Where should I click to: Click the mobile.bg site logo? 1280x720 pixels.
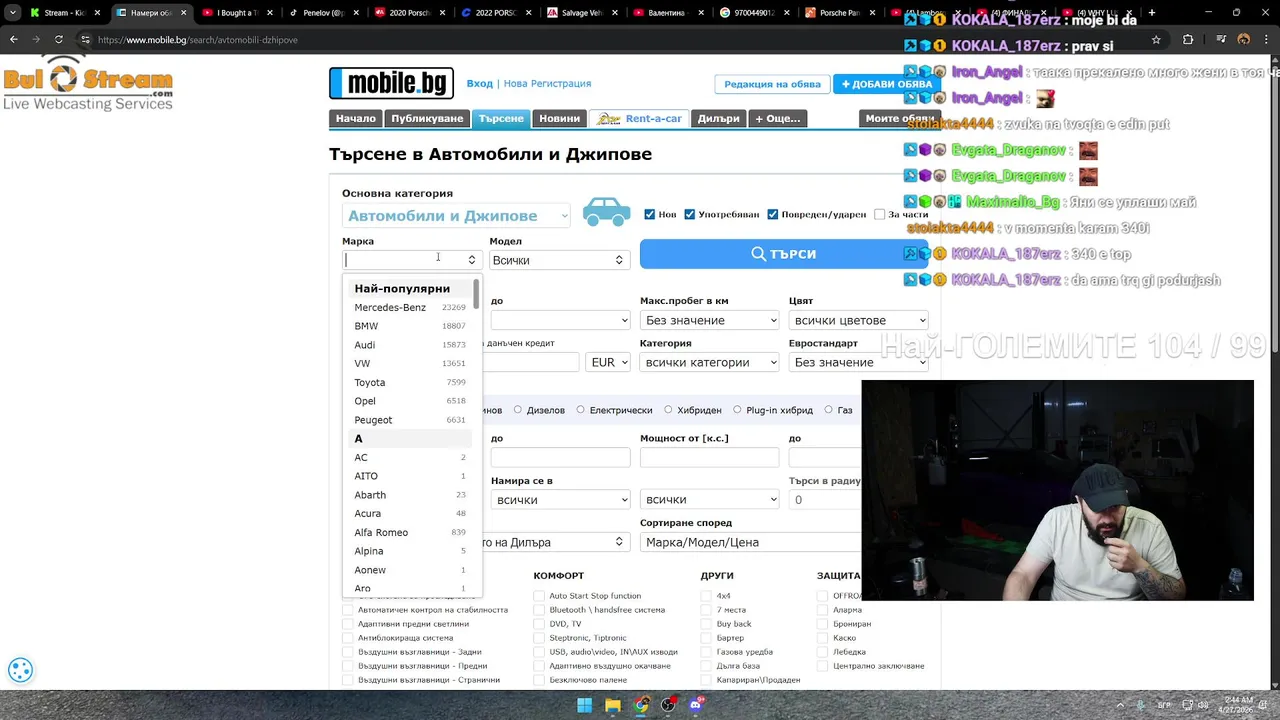pyautogui.click(x=391, y=83)
